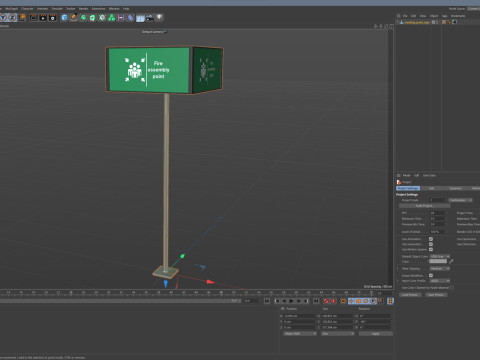Select the Spline Pen tool icon
This screenshot has height=360, width=480.
(x=74, y=18)
